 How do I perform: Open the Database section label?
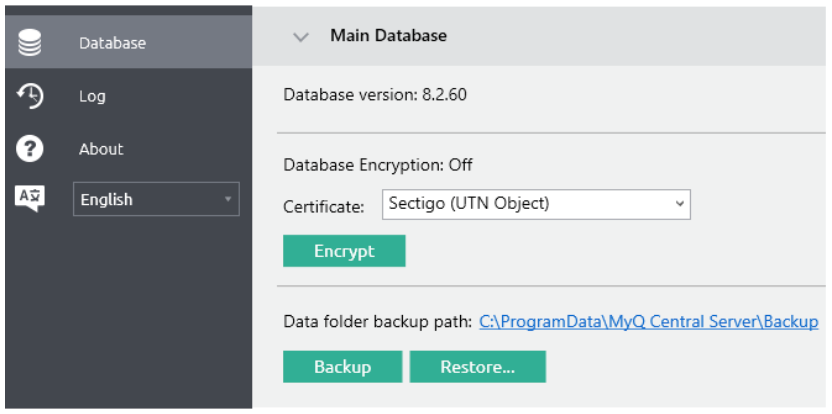pos(112,43)
